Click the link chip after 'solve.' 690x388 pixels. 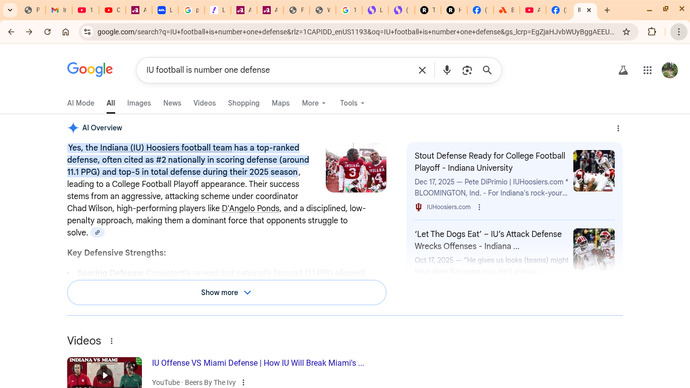(97, 232)
